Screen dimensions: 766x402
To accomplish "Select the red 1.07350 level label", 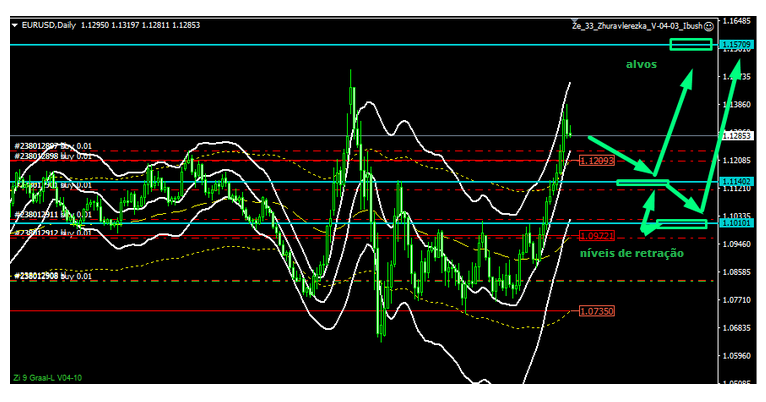I will click(596, 312).
